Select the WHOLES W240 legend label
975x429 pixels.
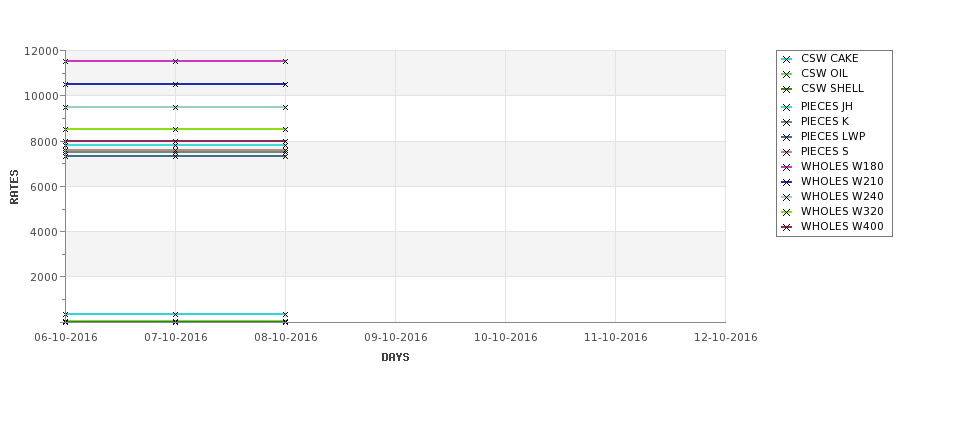click(842, 196)
